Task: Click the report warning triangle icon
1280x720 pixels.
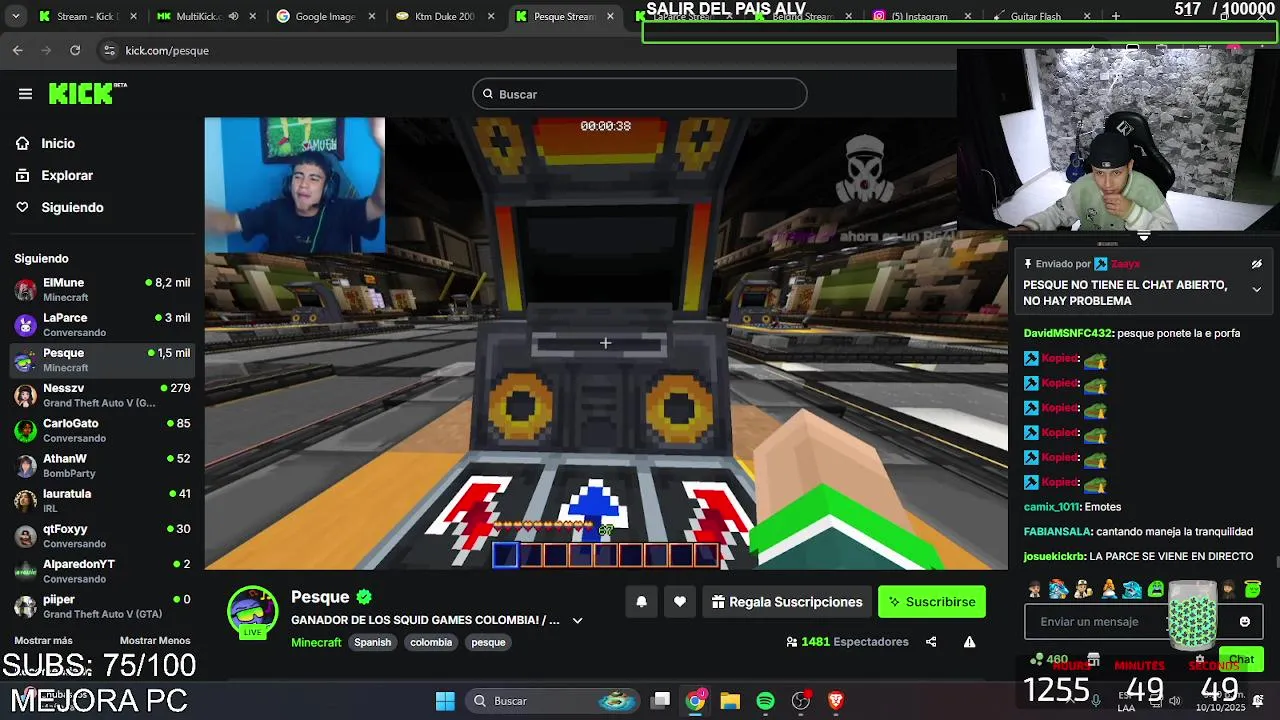Action: (x=969, y=642)
